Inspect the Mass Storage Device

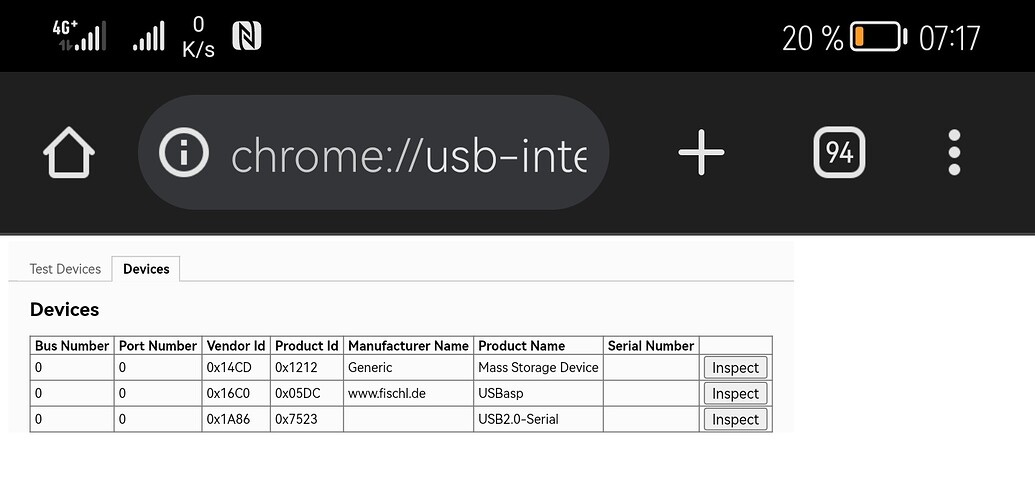(735, 367)
